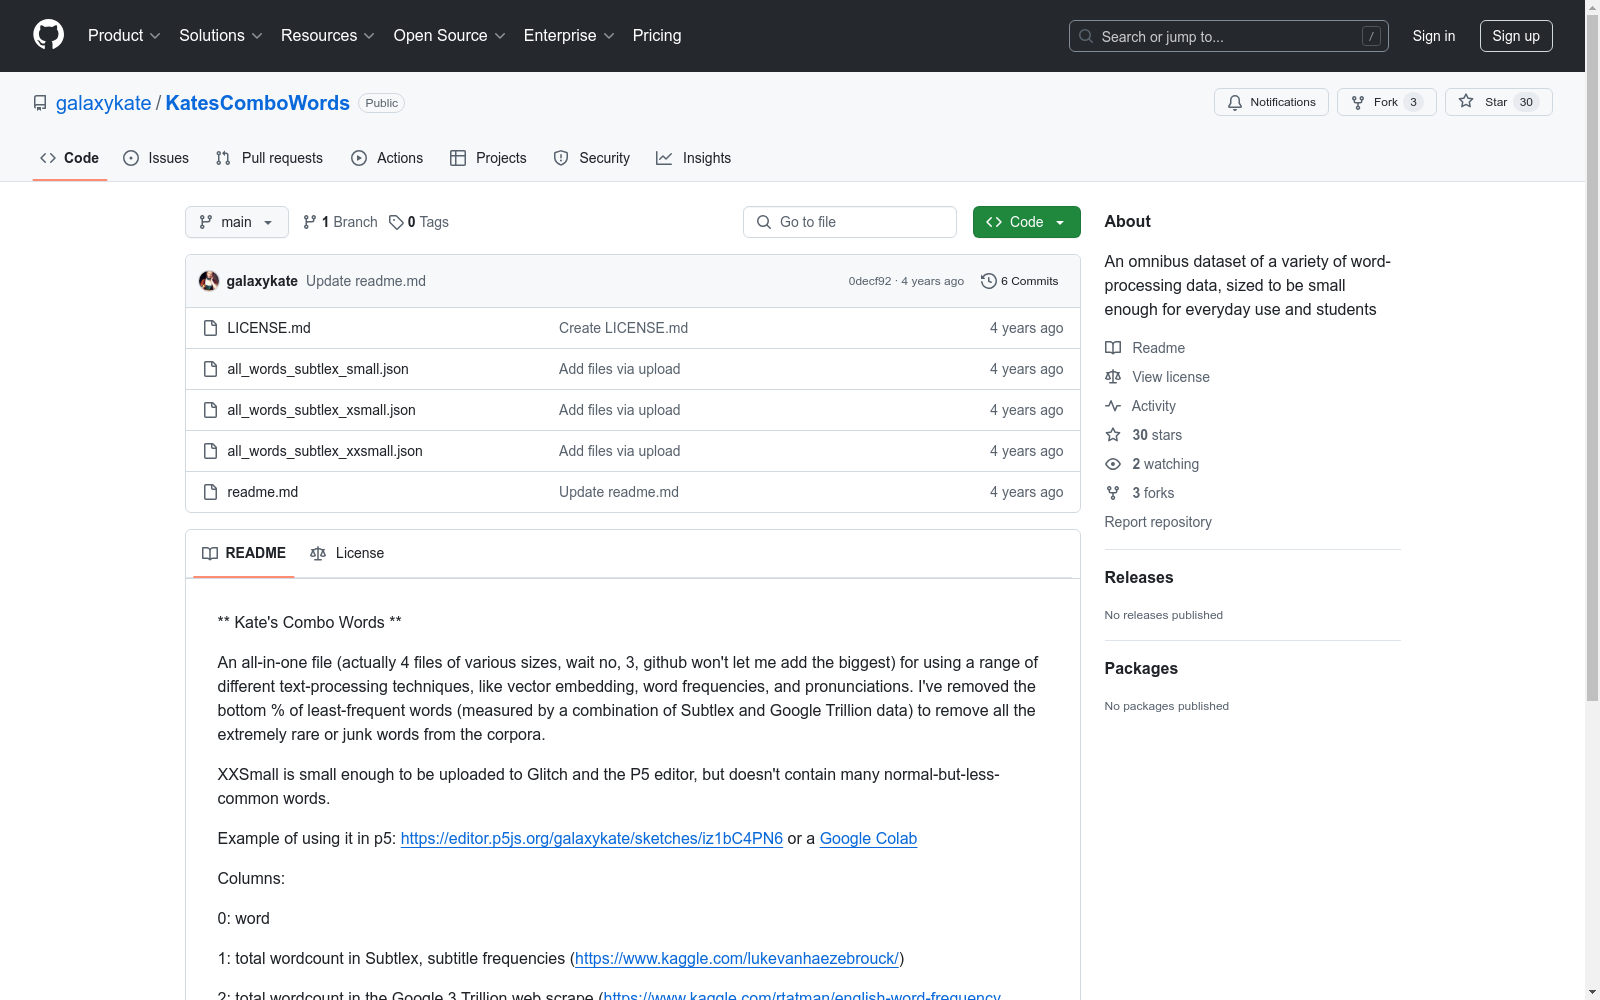Image resolution: width=1600 pixels, height=1000 pixels.
Task: Open the Security tab
Action: tap(592, 158)
